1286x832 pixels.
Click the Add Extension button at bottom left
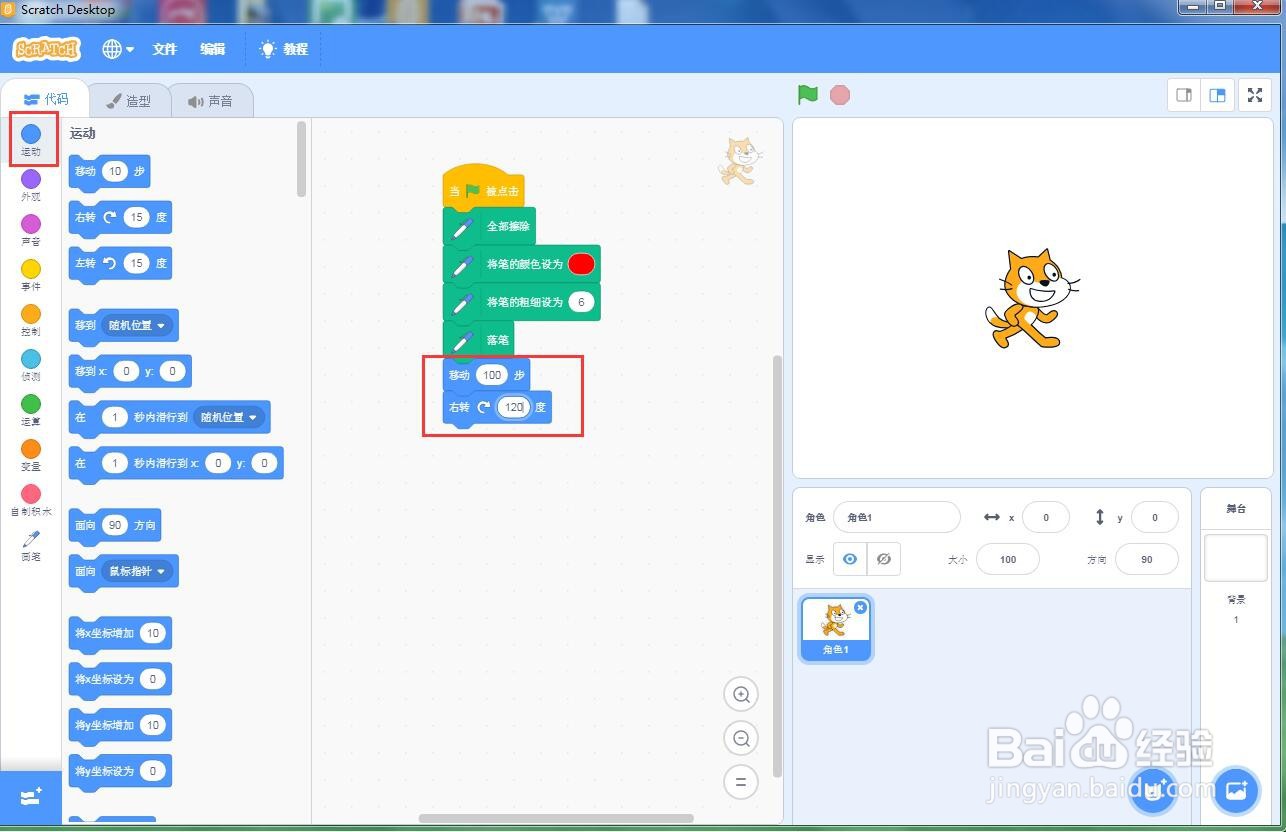tap(30, 797)
